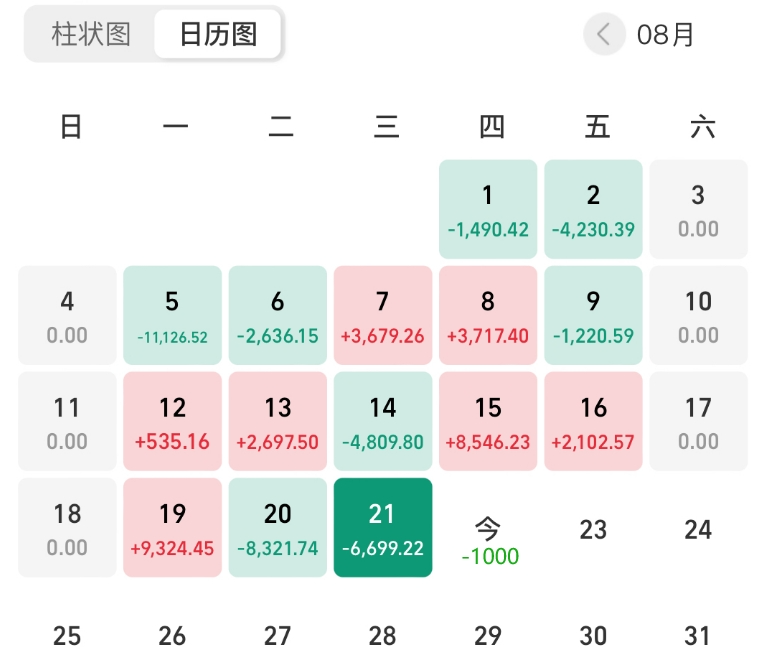Screen dimensions: 783x655
Task: Open highlighted day 21 cell -6,699.22
Action: click(383, 528)
